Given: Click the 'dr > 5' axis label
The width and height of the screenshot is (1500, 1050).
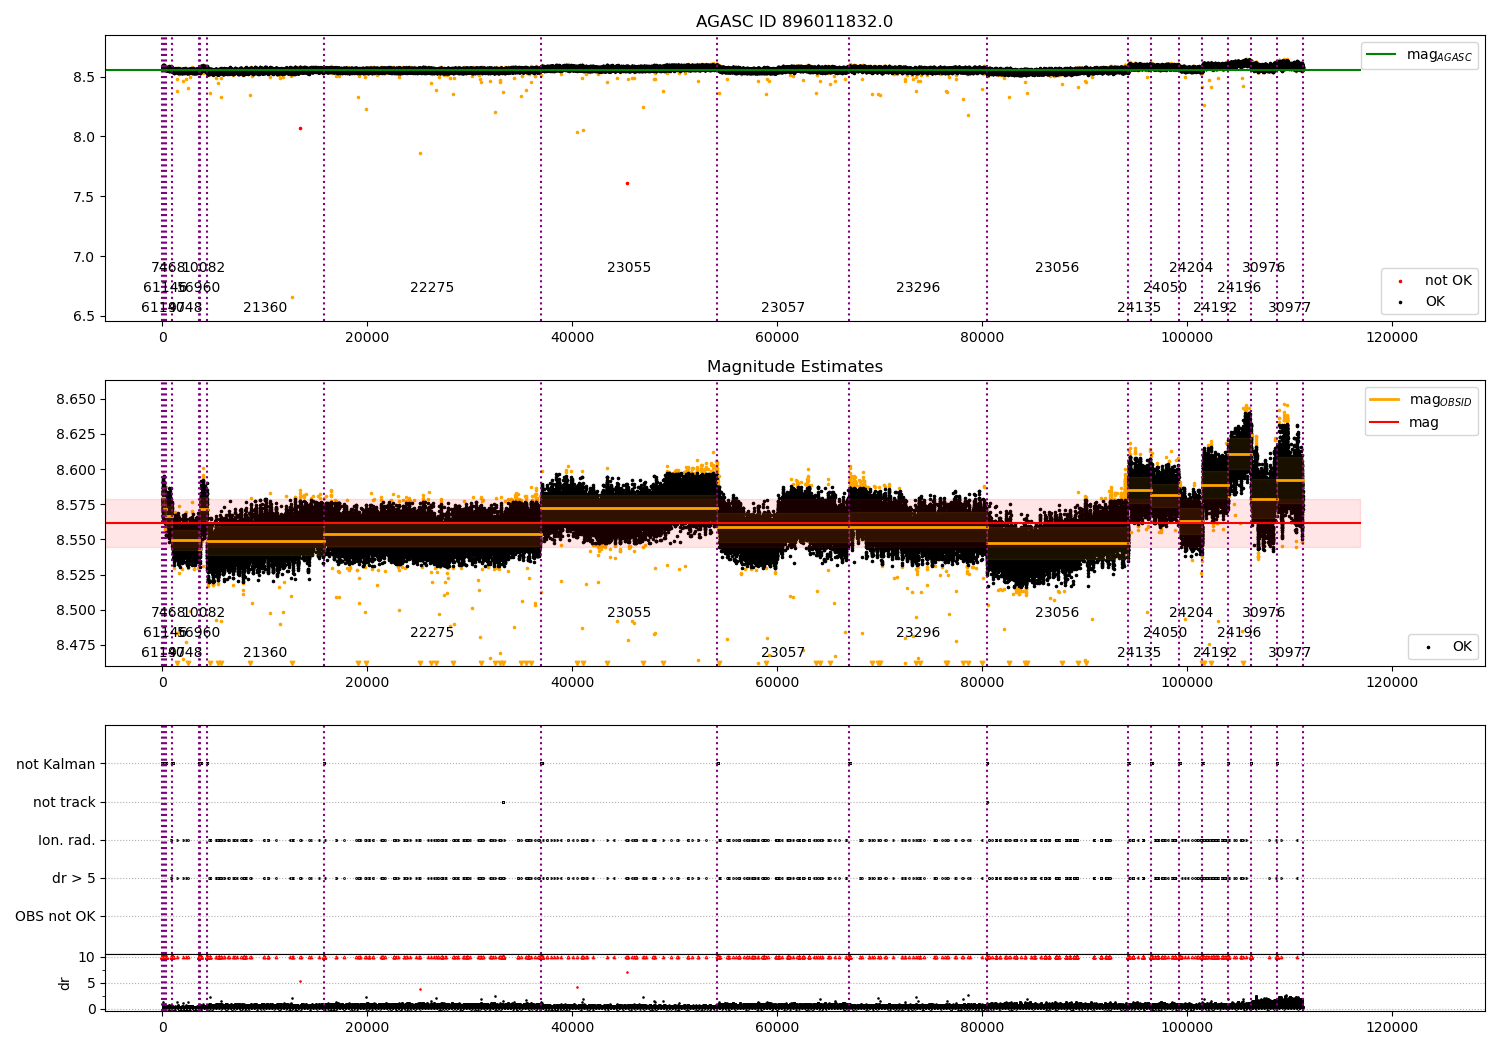Looking at the screenshot, I should click(x=74, y=878).
